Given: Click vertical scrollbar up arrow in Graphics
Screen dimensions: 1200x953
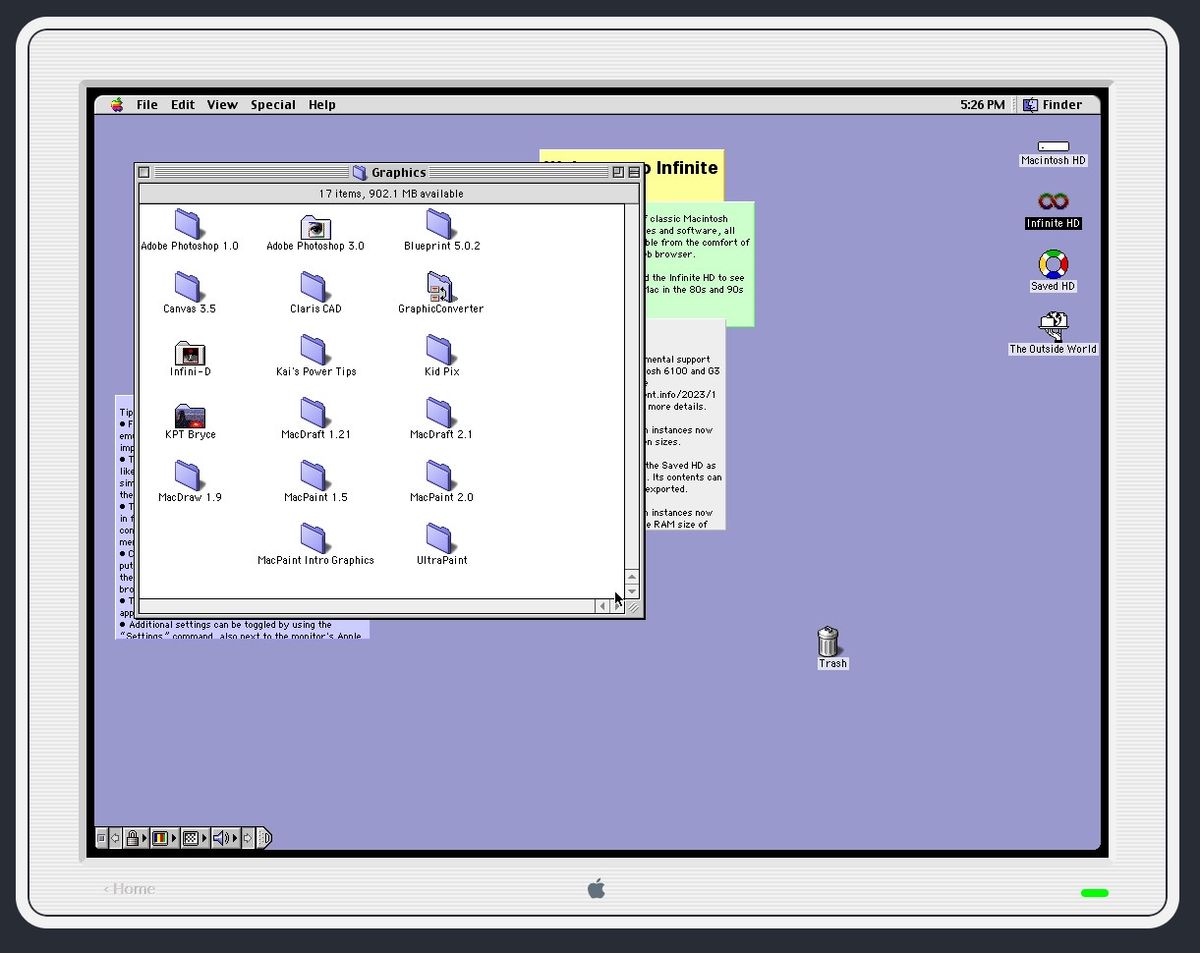Looking at the screenshot, I should (632, 577).
